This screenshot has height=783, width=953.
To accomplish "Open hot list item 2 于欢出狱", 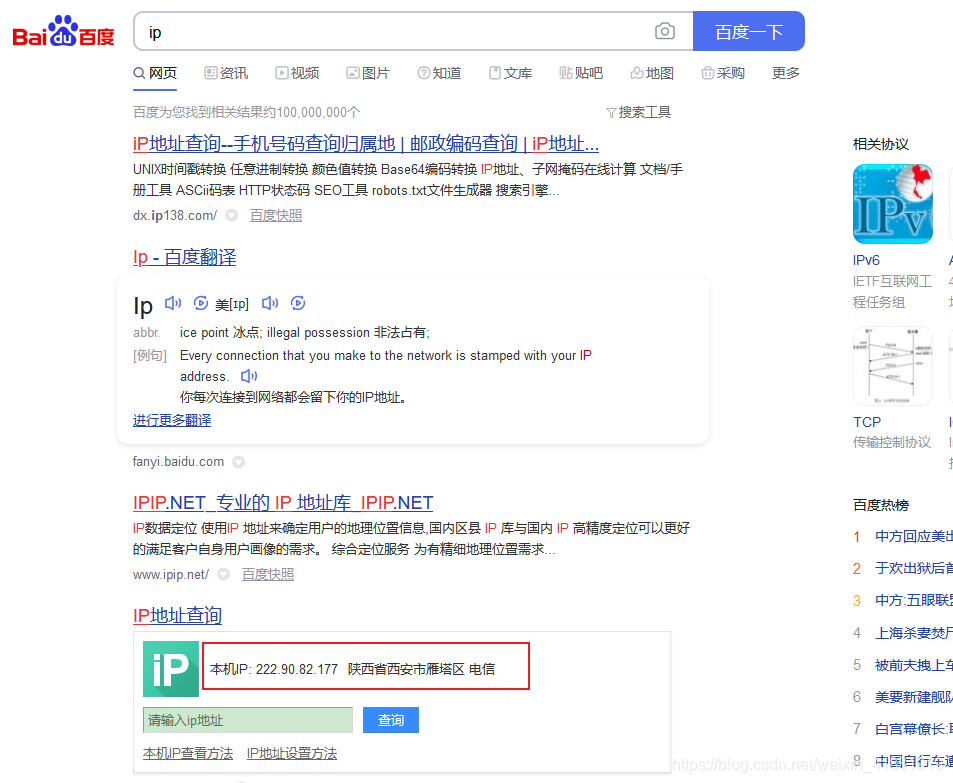I will click(913, 568).
